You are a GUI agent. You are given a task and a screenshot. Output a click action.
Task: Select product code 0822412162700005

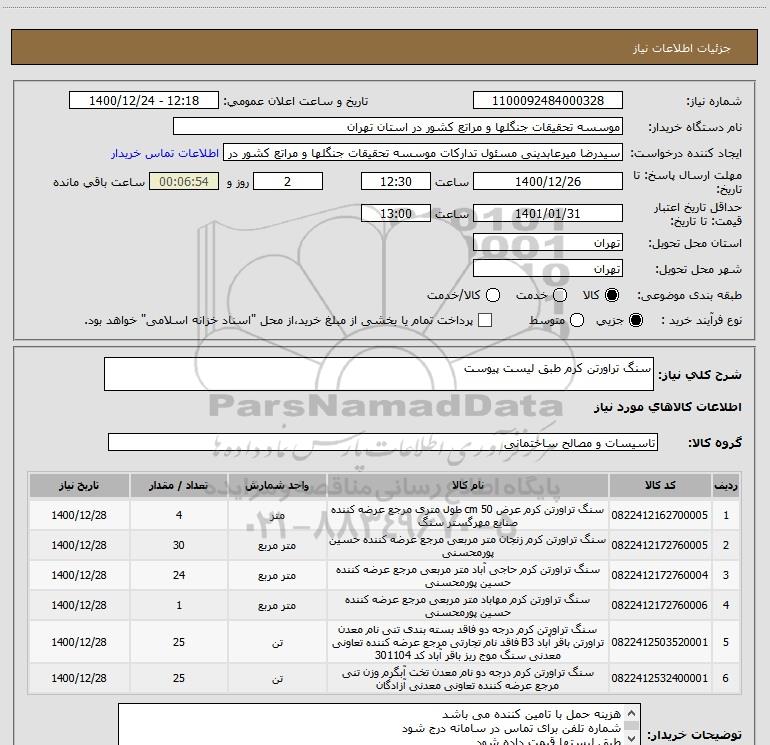click(x=660, y=515)
